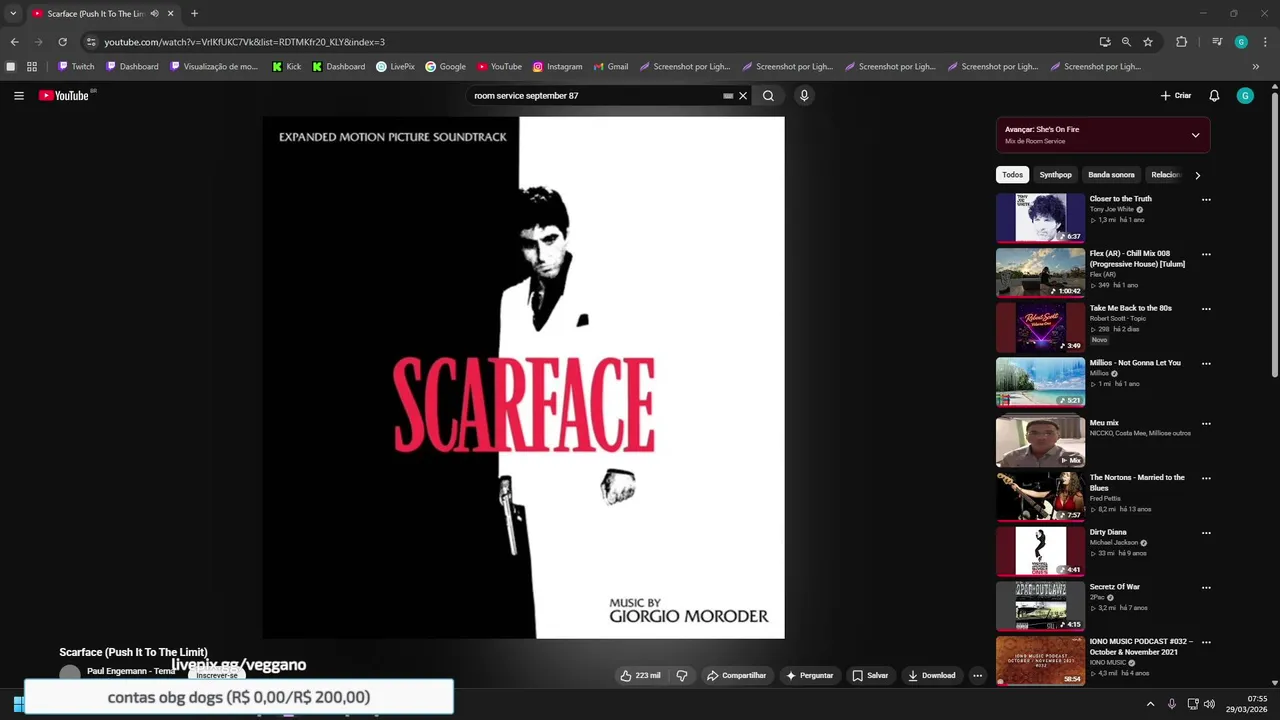Select the Synthpop filter chip
This screenshot has height=720, width=1280.
(1055, 175)
